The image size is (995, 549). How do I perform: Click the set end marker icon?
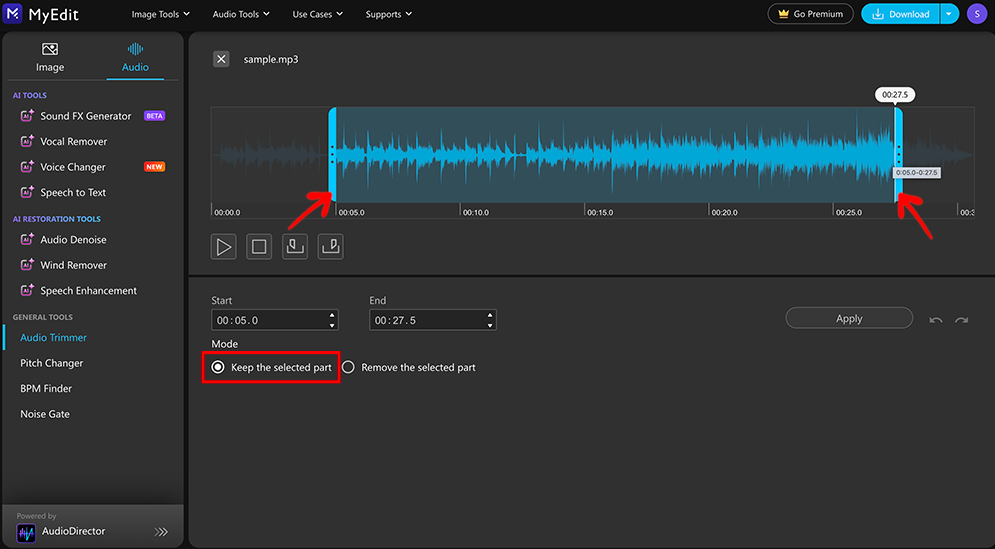[x=331, y=247]
